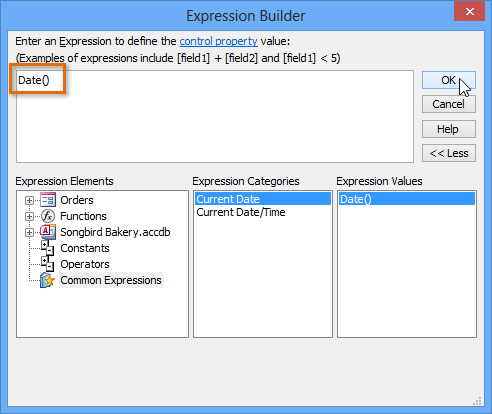Select Common Expressions tree item
The width and height of the screenshot is (492, 414).
pos(111,280)
